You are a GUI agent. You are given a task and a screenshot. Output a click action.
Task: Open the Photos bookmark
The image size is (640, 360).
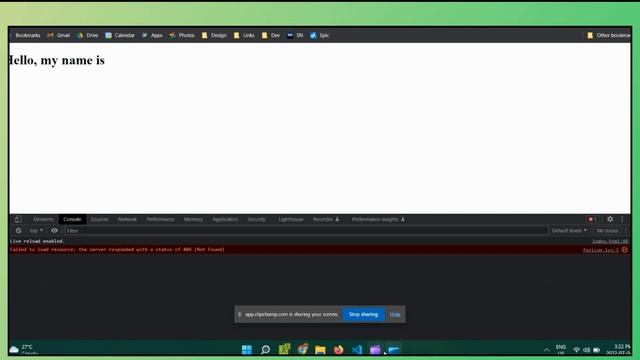point(182,36)
